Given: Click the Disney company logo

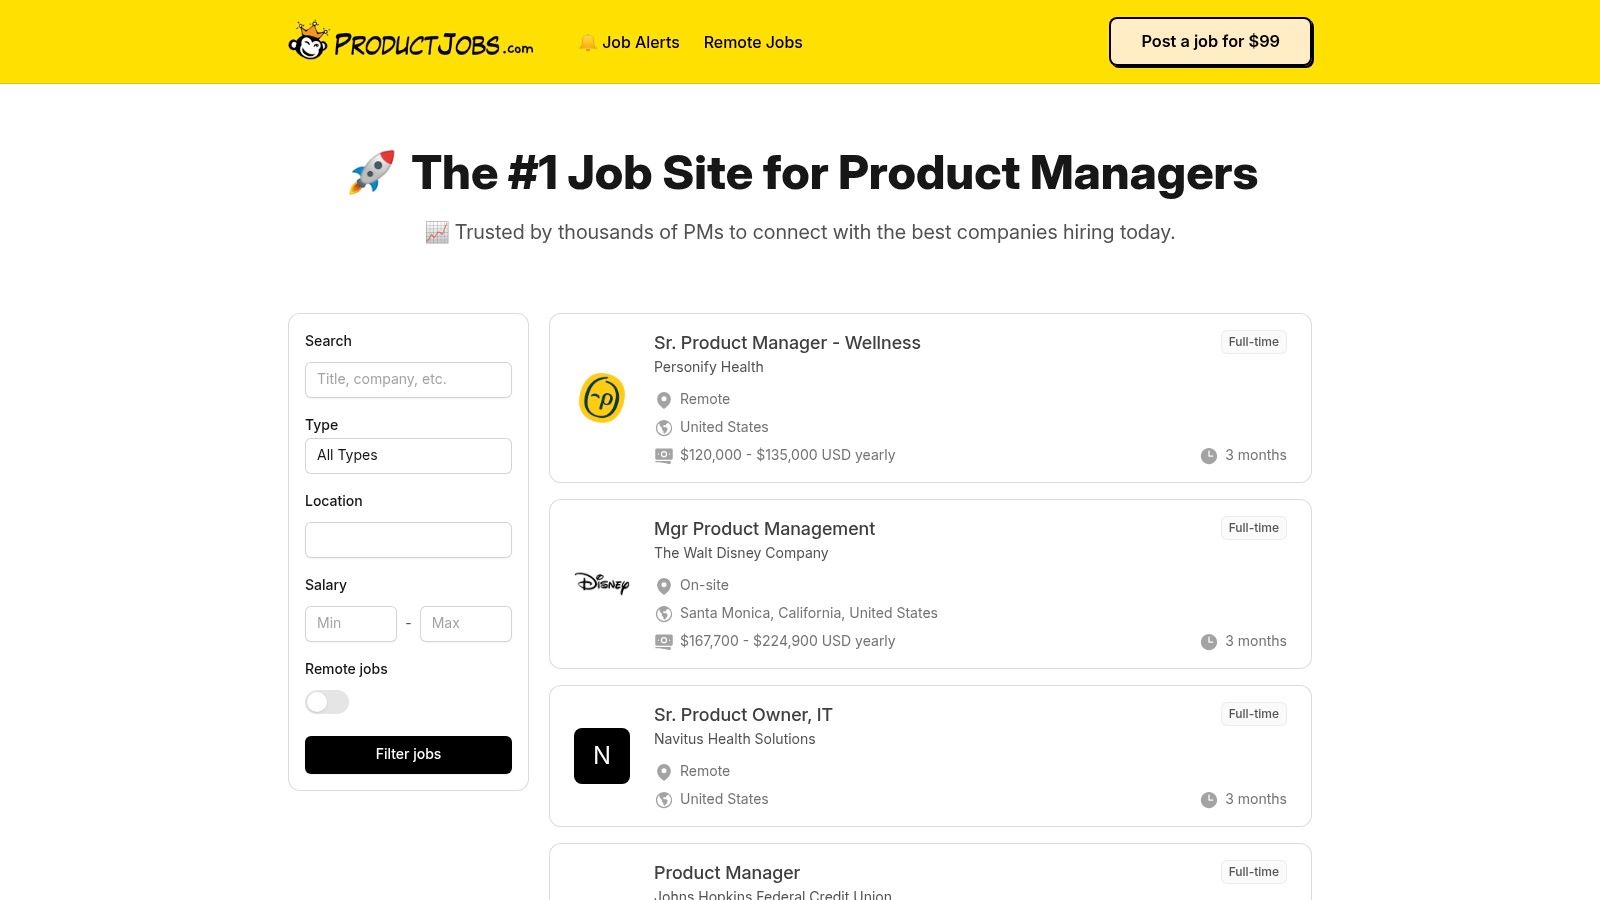Looking at the screenshot, I should pos(601,584).
